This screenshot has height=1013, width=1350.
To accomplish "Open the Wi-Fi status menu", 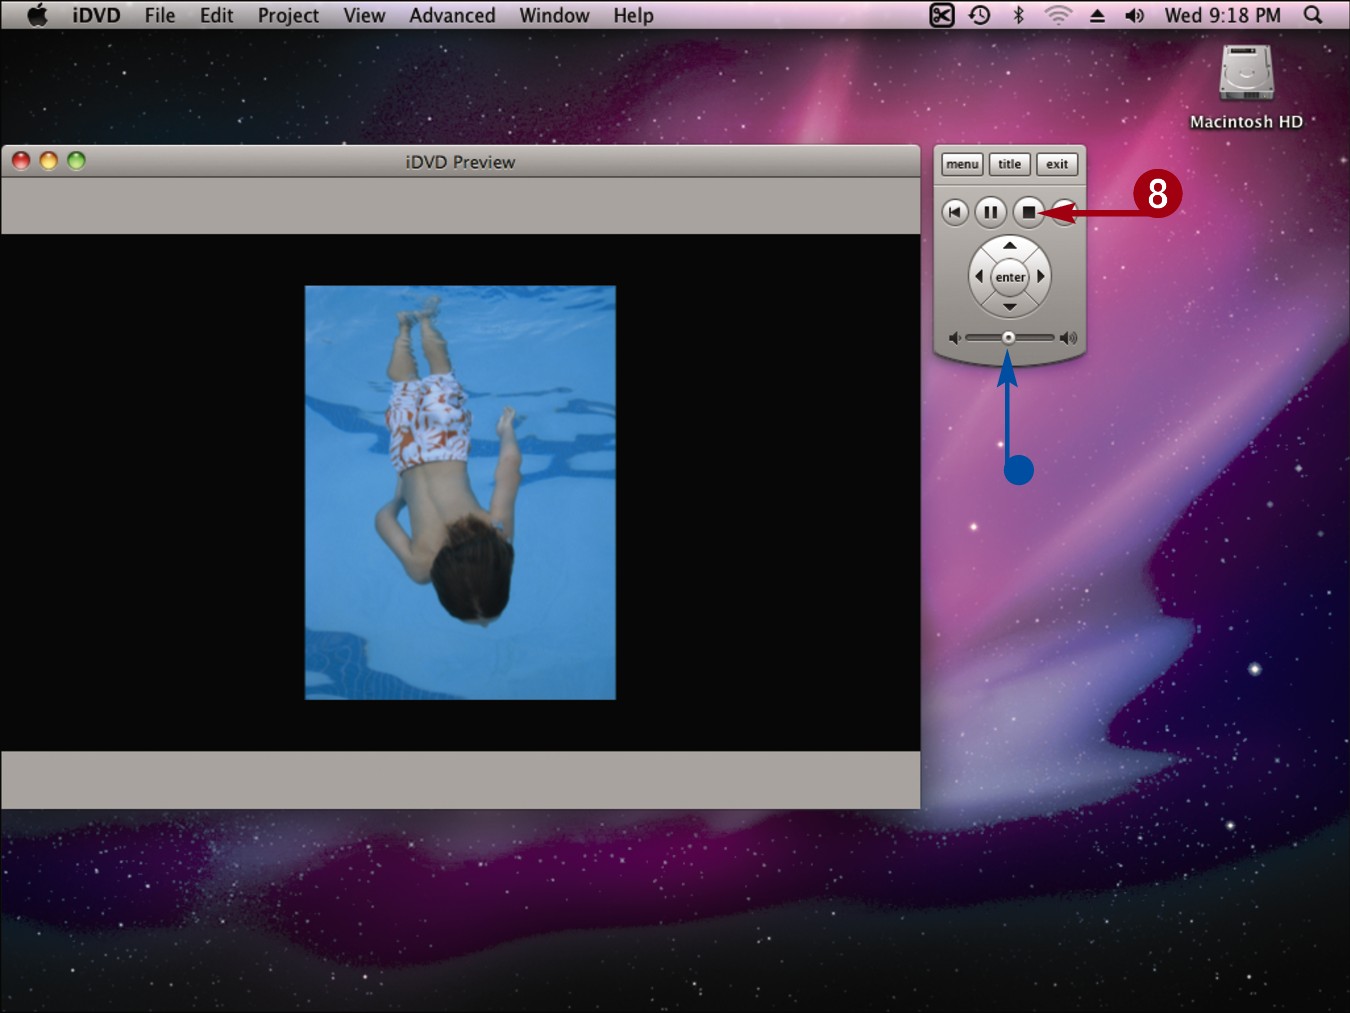I will (1057, 15).
